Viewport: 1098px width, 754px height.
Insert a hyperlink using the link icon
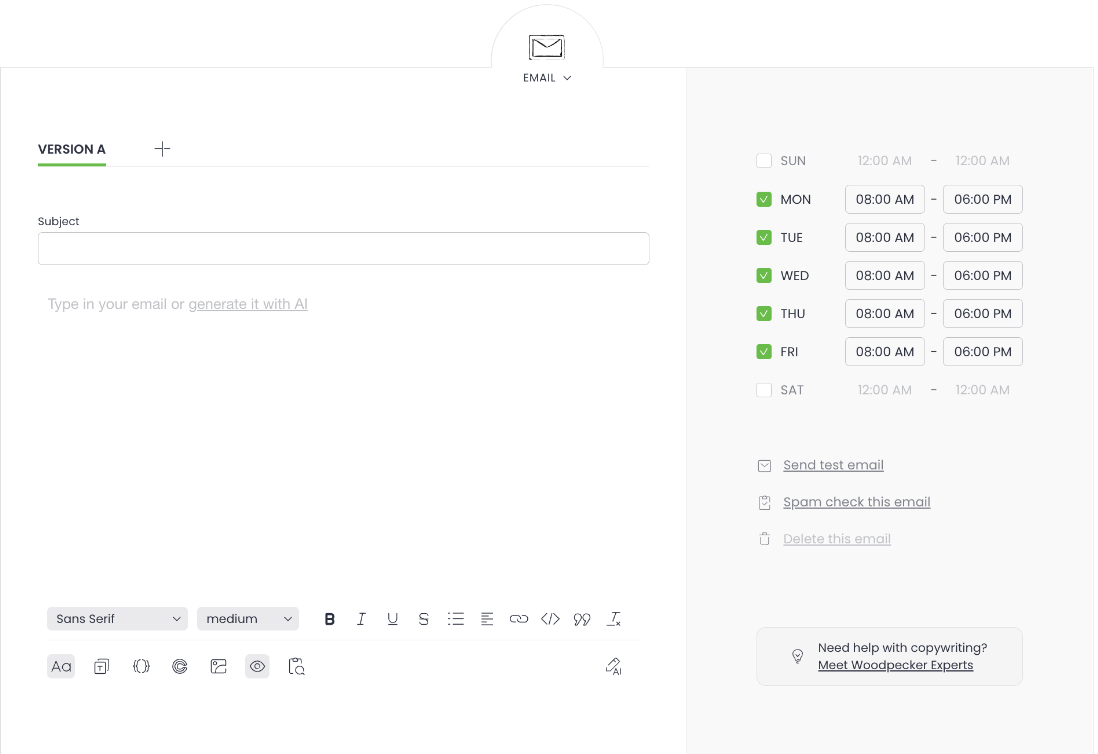[x=519, y=618]
